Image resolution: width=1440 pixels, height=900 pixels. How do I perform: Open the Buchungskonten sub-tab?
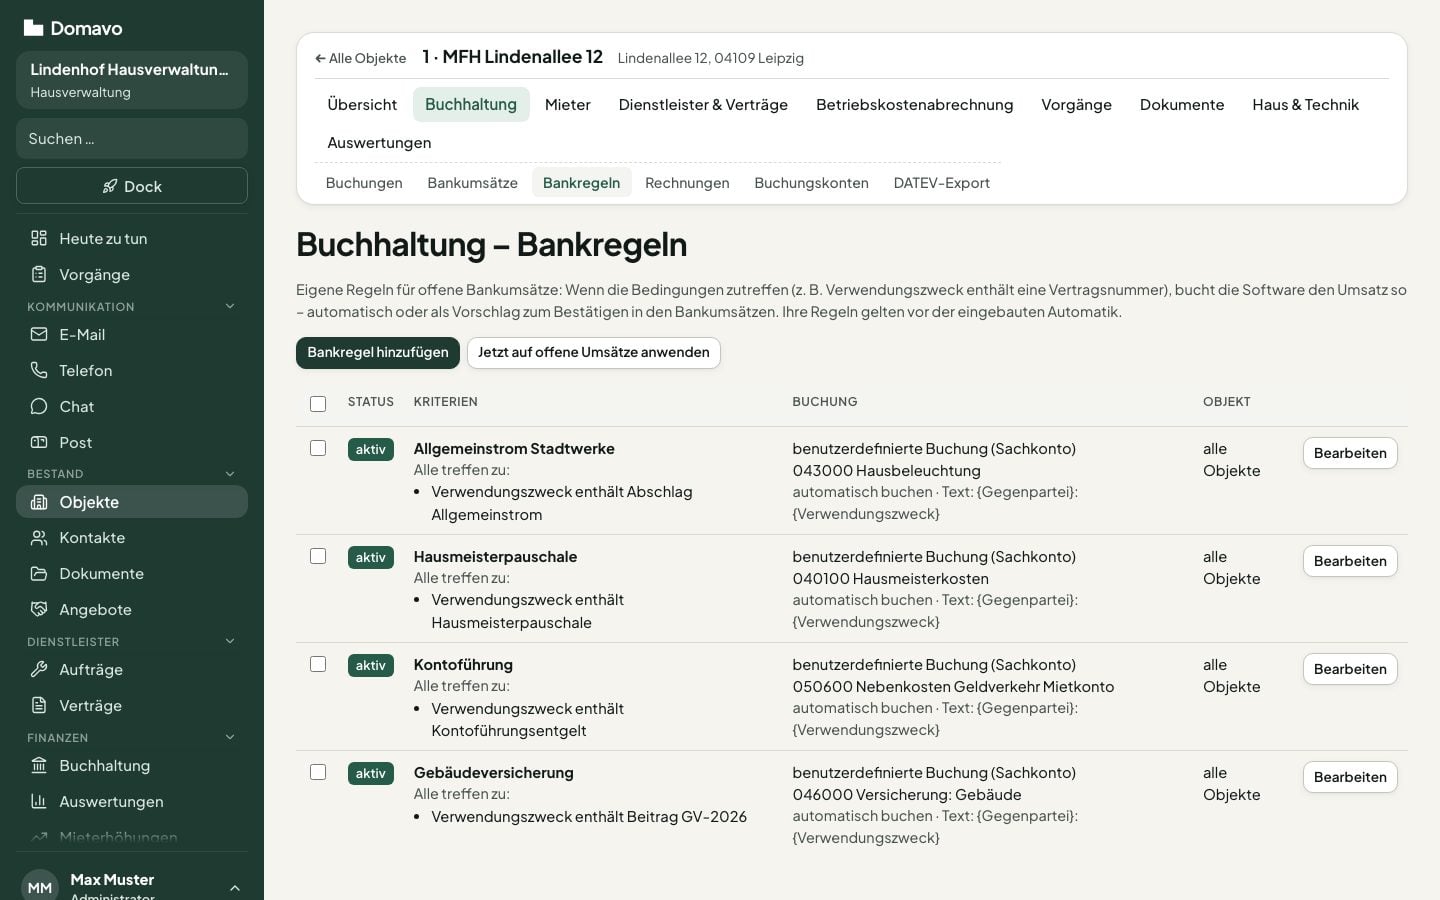812,183
